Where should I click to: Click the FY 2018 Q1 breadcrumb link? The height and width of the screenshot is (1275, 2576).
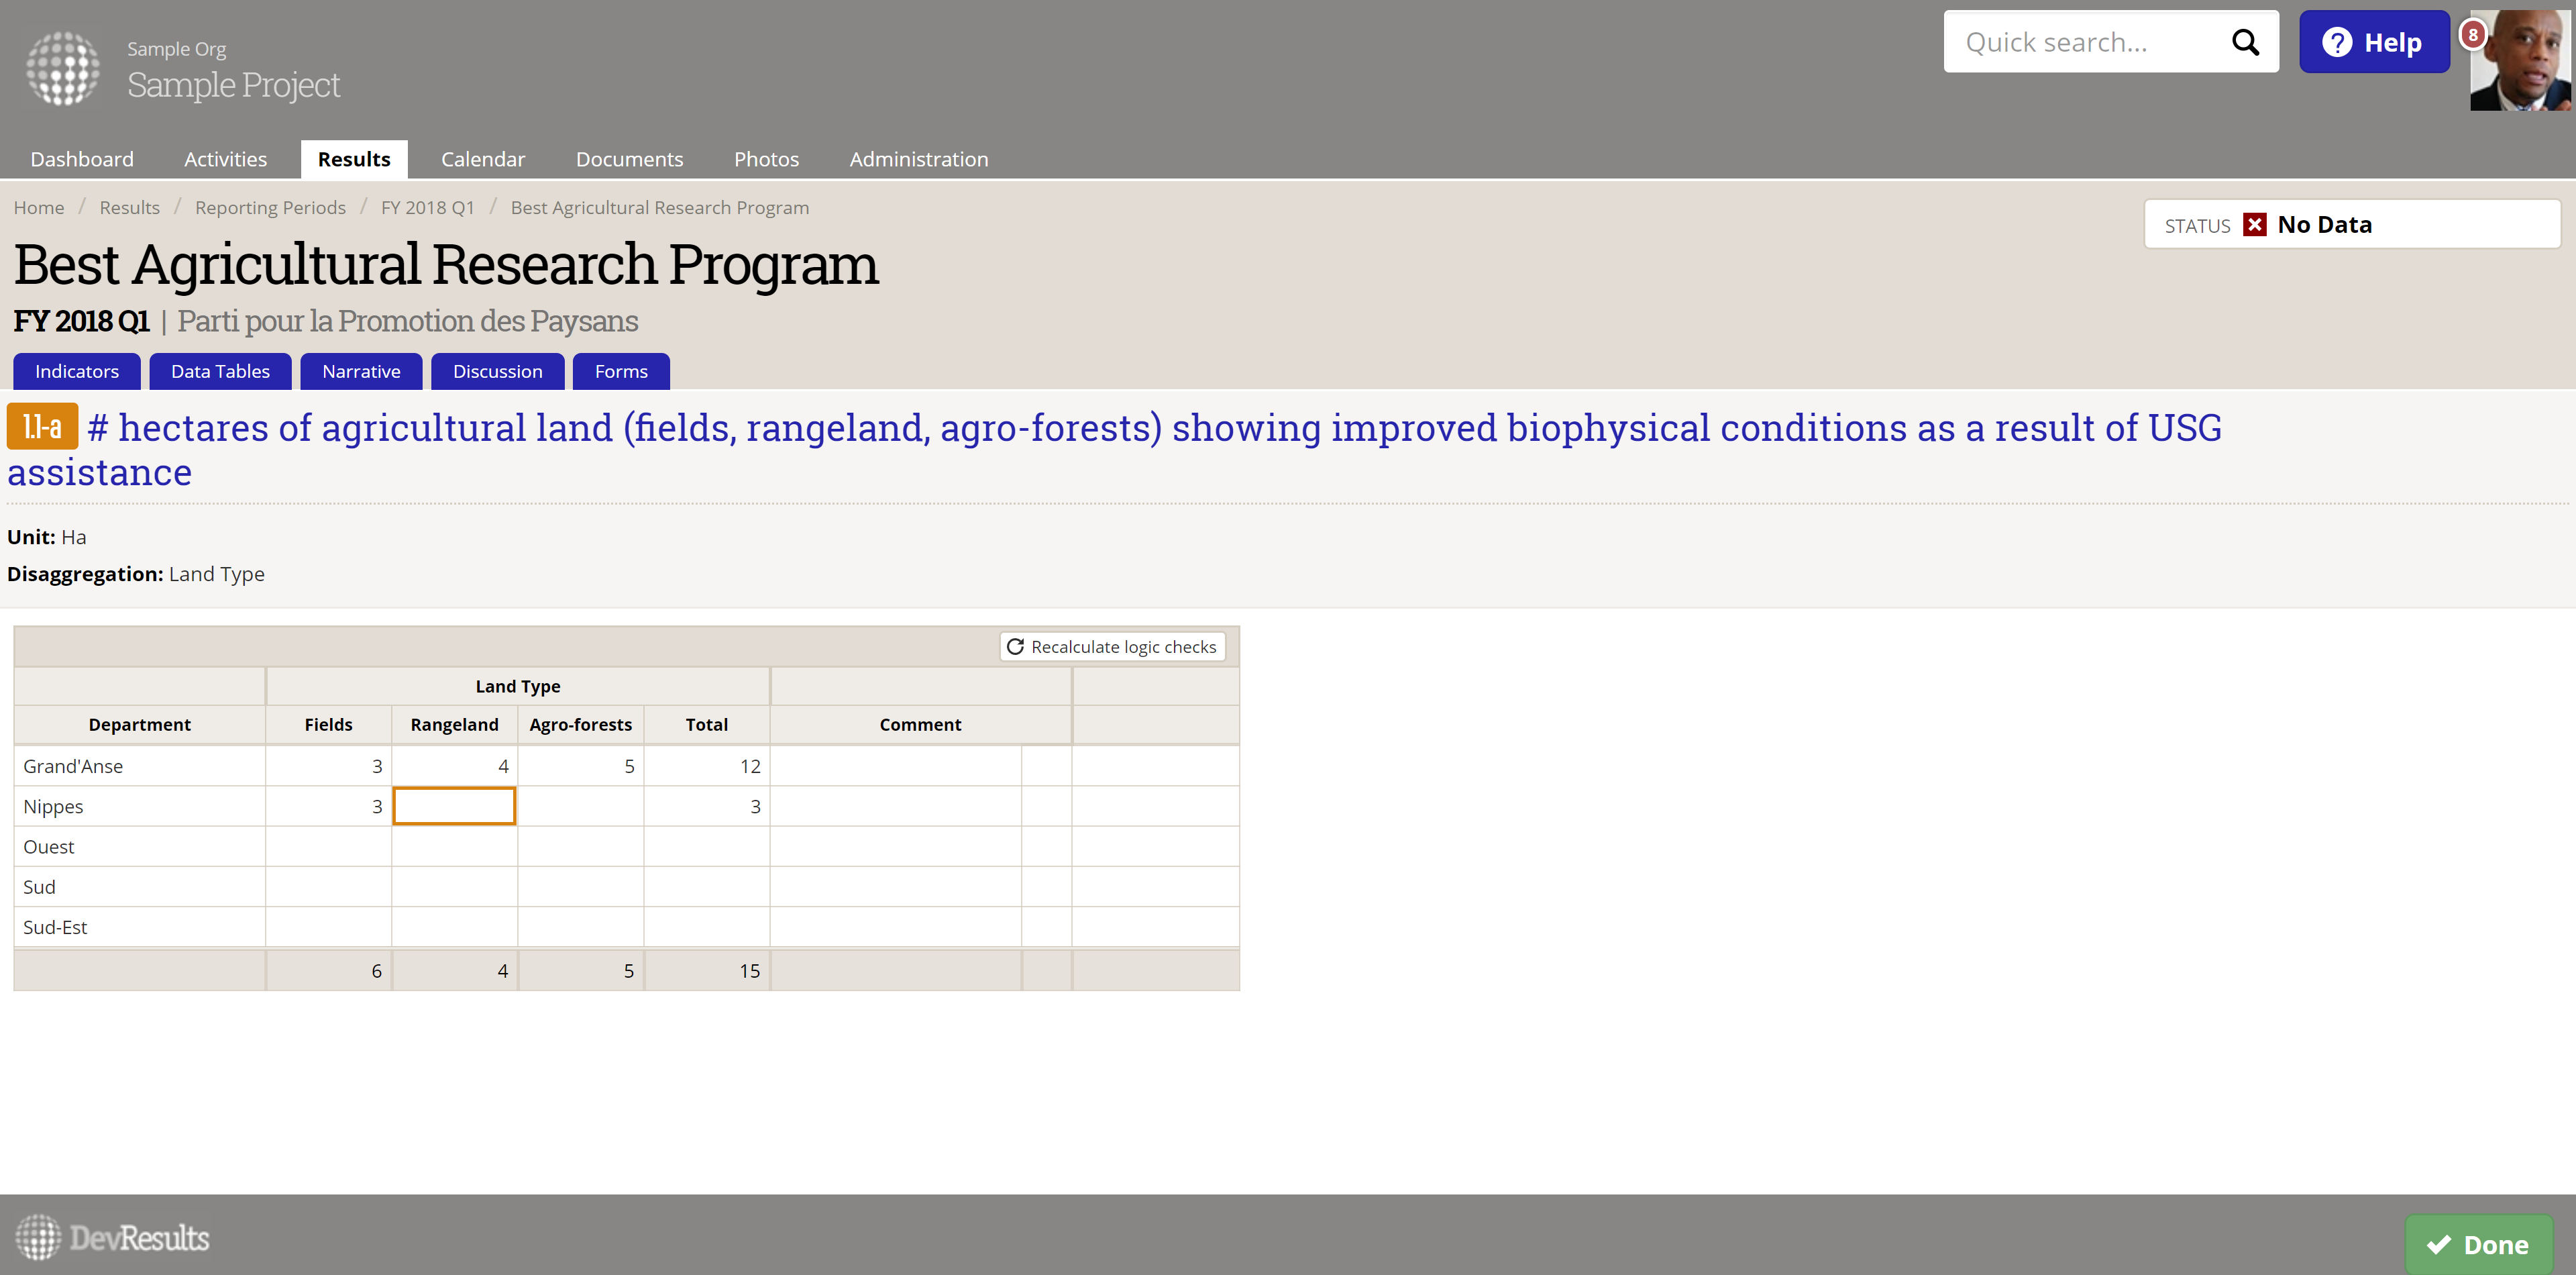(x=427, y=207)
